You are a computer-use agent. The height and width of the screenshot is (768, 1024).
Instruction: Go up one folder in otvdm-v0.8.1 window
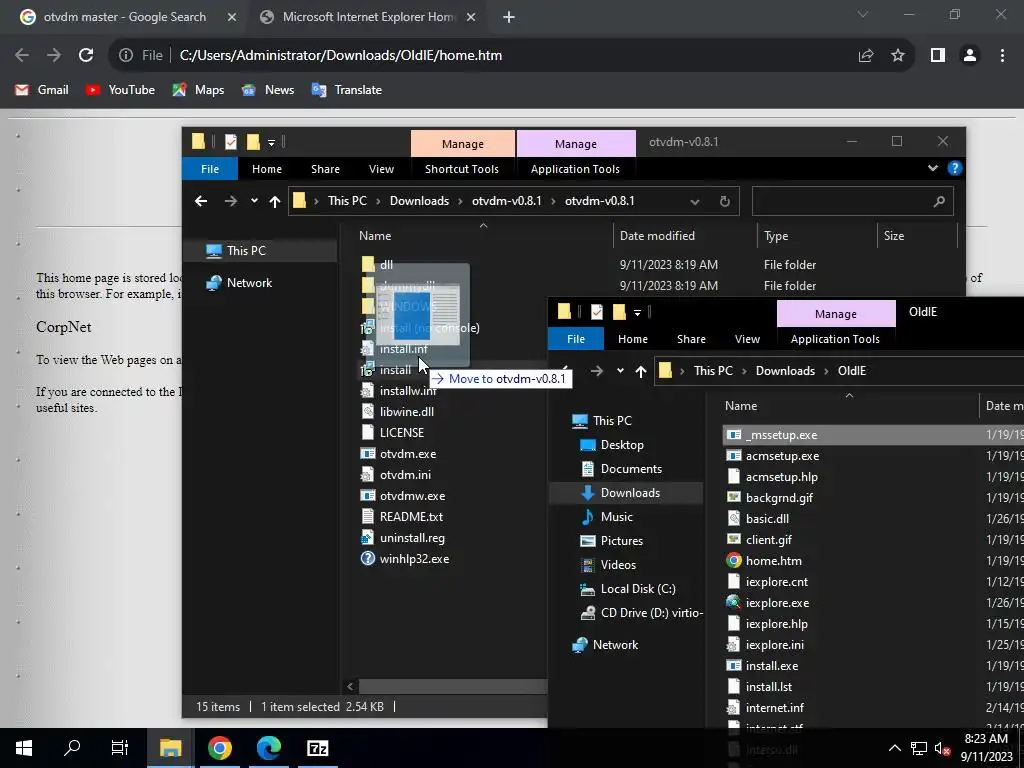coord(274,201)
